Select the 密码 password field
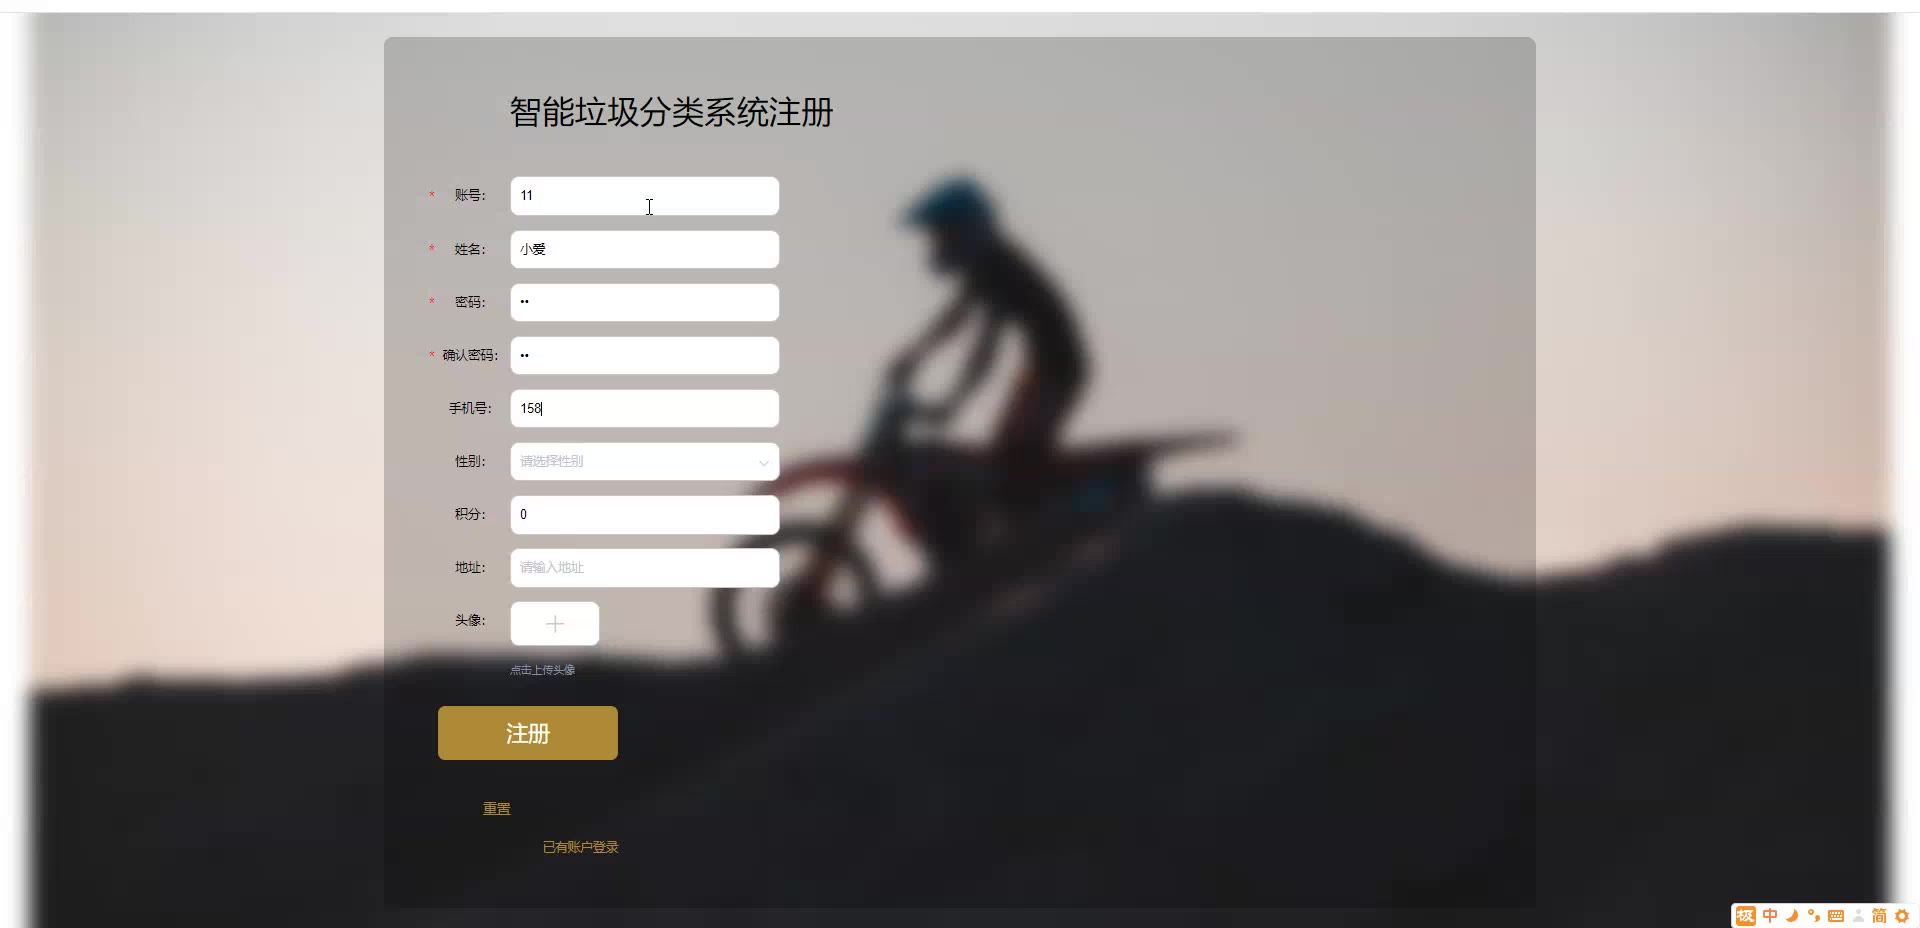This screenshot has width=1920, height=928. click(x=645, y=303)
